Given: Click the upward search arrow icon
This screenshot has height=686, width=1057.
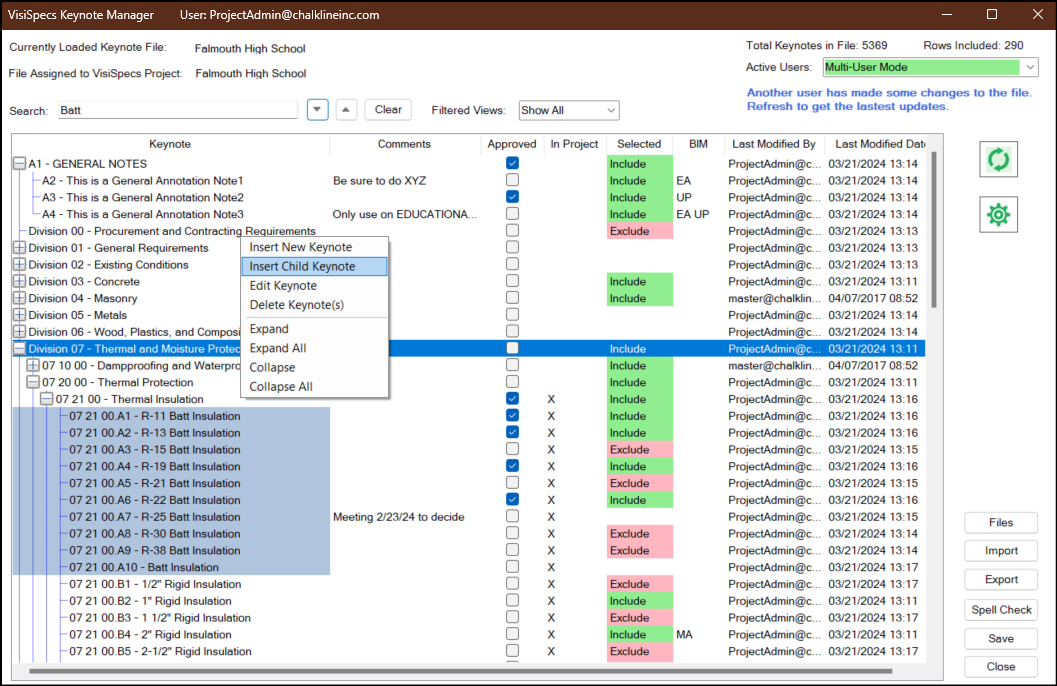Looking at the screenshot, I should (345, 109).
